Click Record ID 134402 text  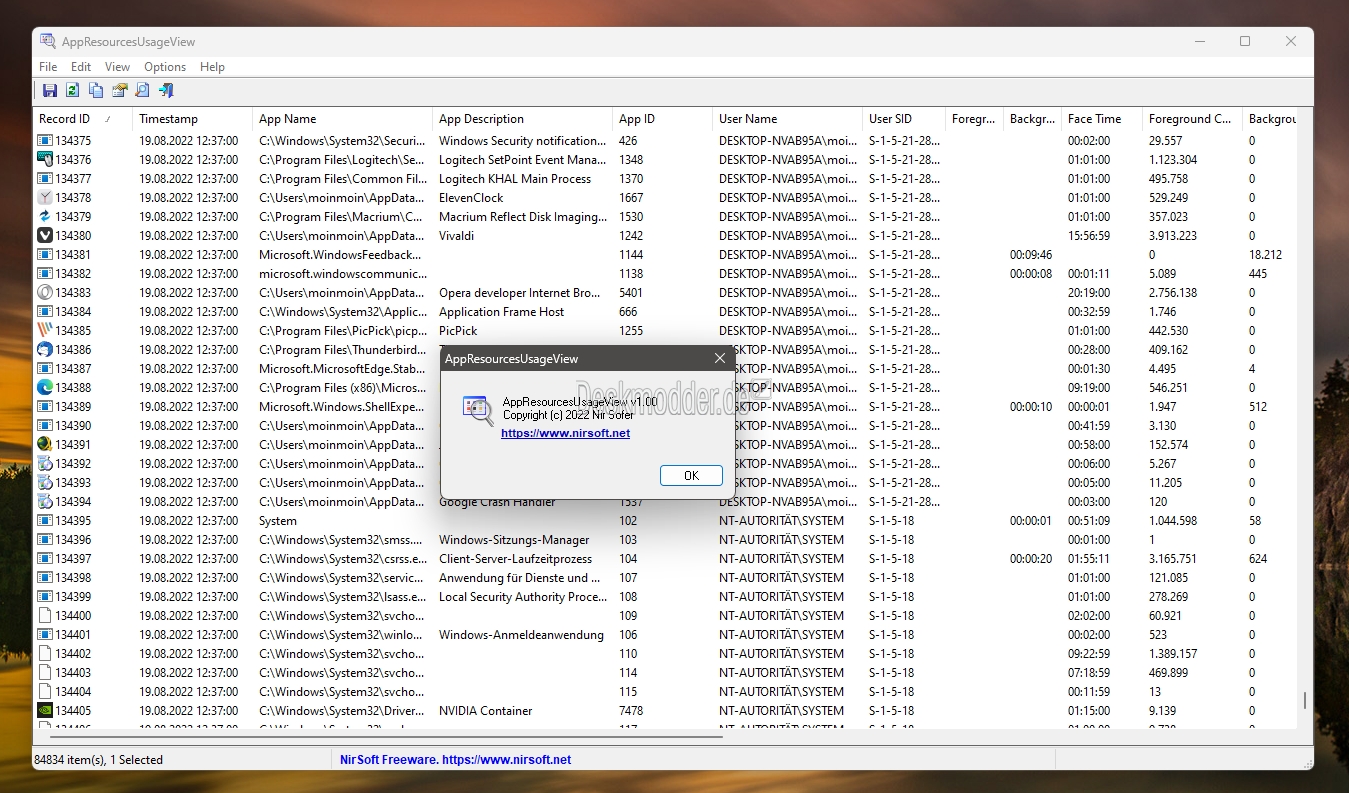[x=73, y=654]
